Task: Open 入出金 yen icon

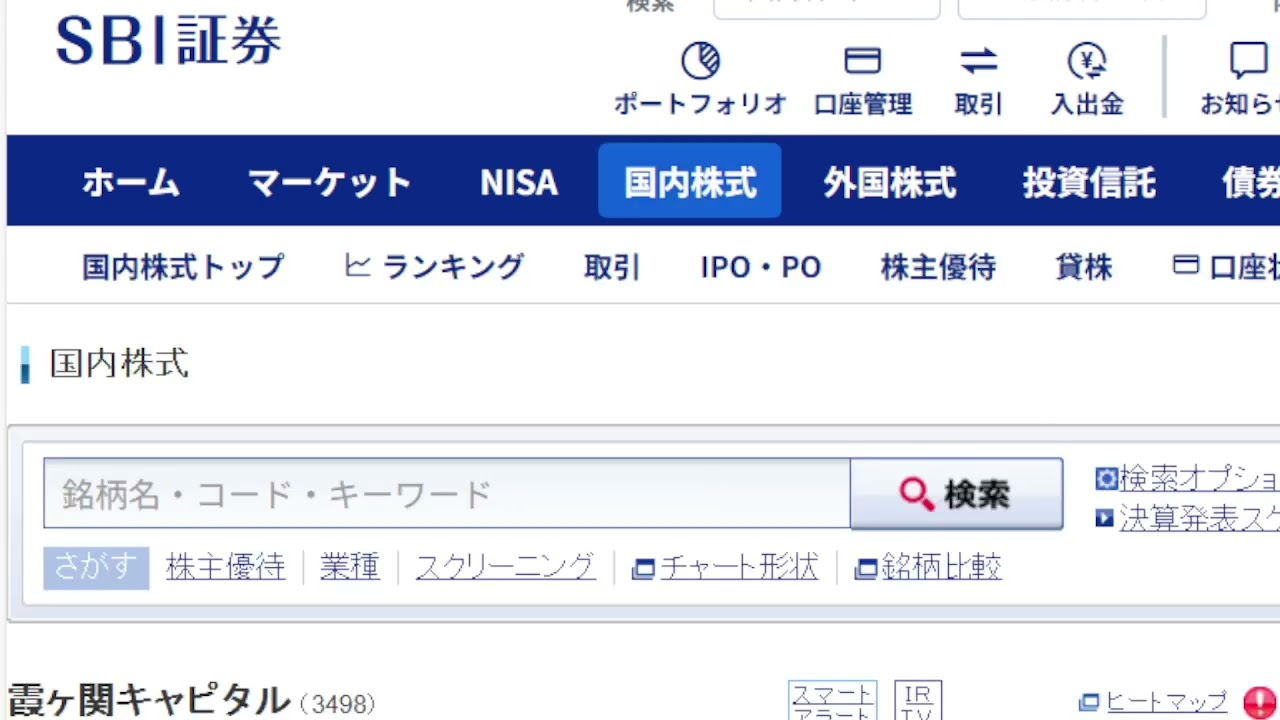Action: [x=1087, y=62]
